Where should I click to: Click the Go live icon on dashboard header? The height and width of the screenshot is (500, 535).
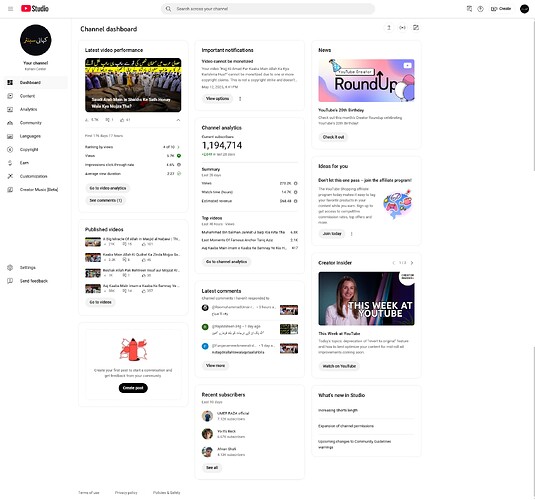[402, 28]
